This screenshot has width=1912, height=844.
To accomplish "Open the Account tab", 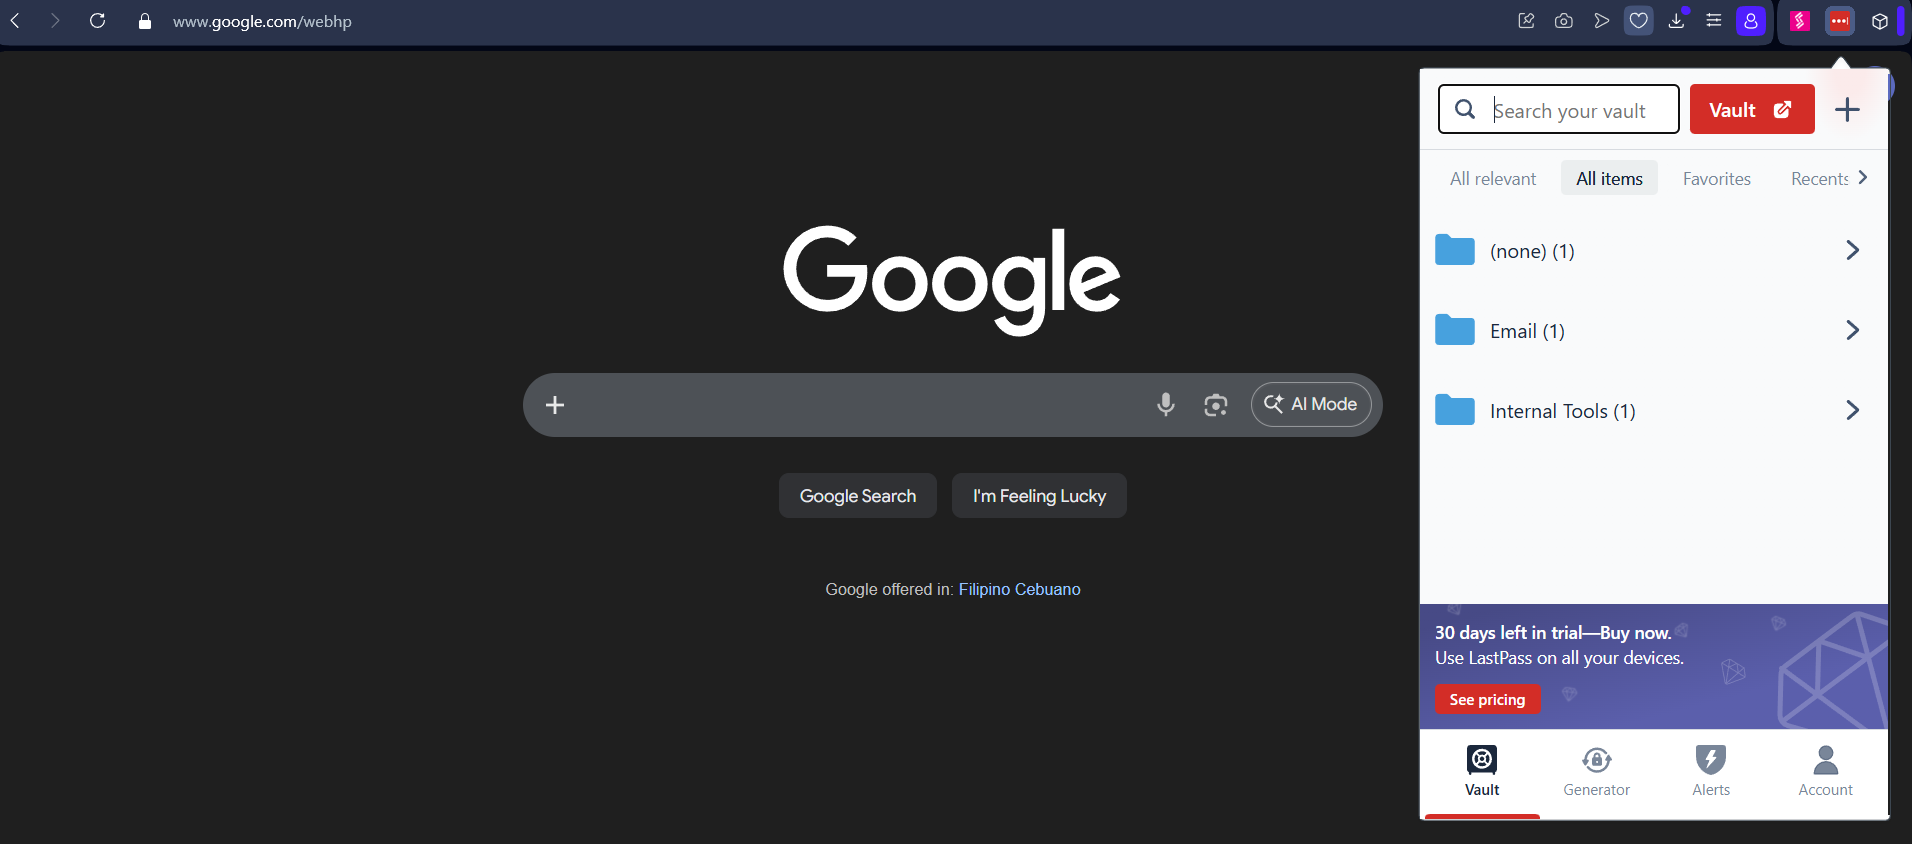I will click(1826, 772).
